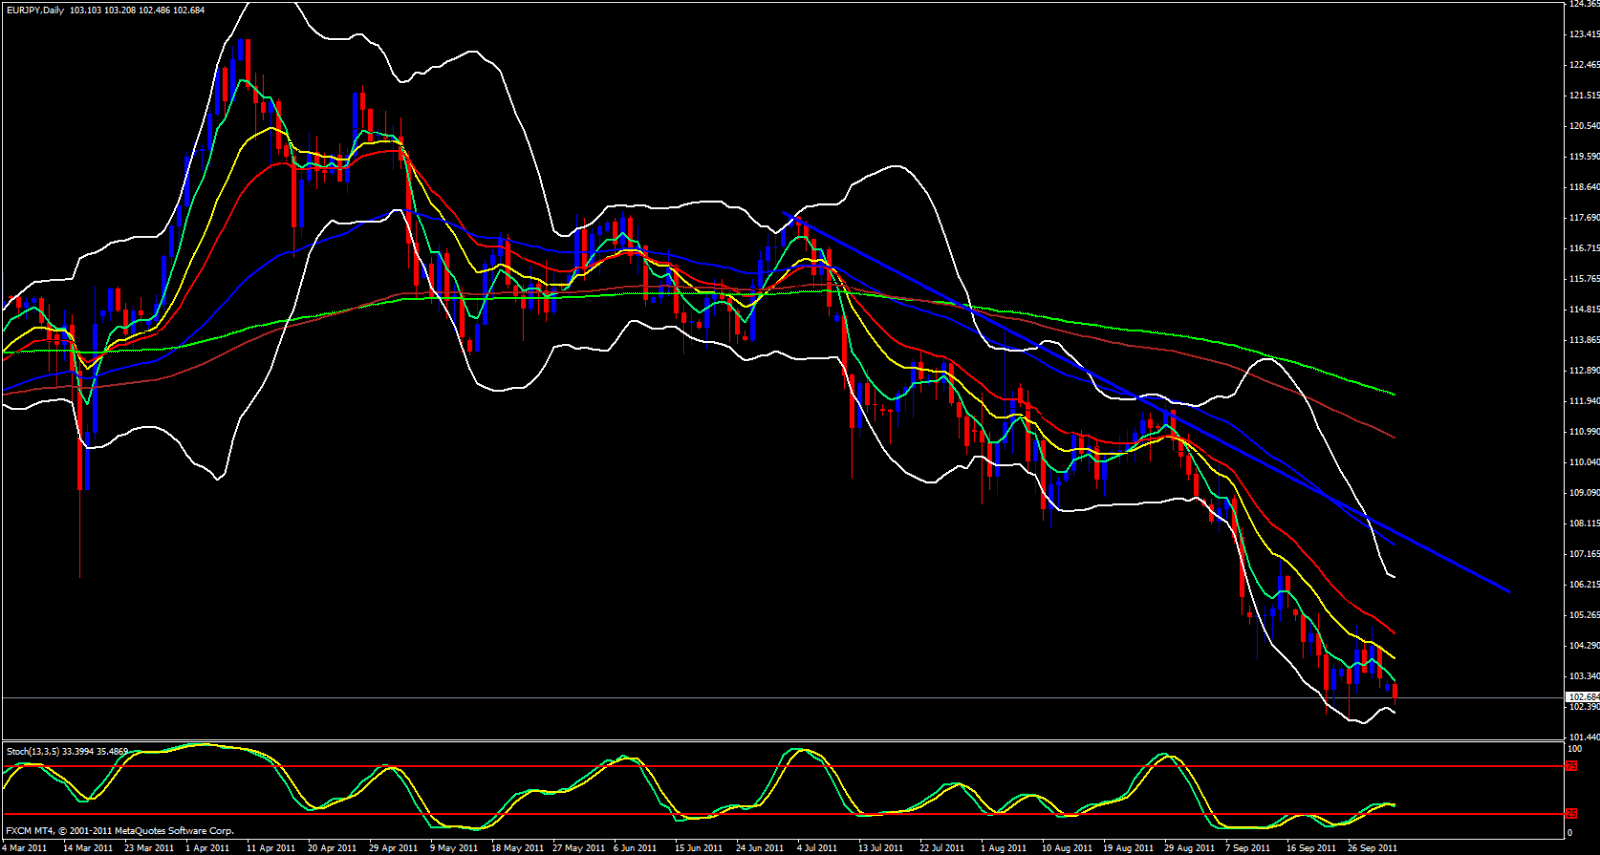Image resolution: width=1600 pixels, height=855 pixels.
Task: Select the Stoch(13,3,5) indicator label
Action: (33, 751)
